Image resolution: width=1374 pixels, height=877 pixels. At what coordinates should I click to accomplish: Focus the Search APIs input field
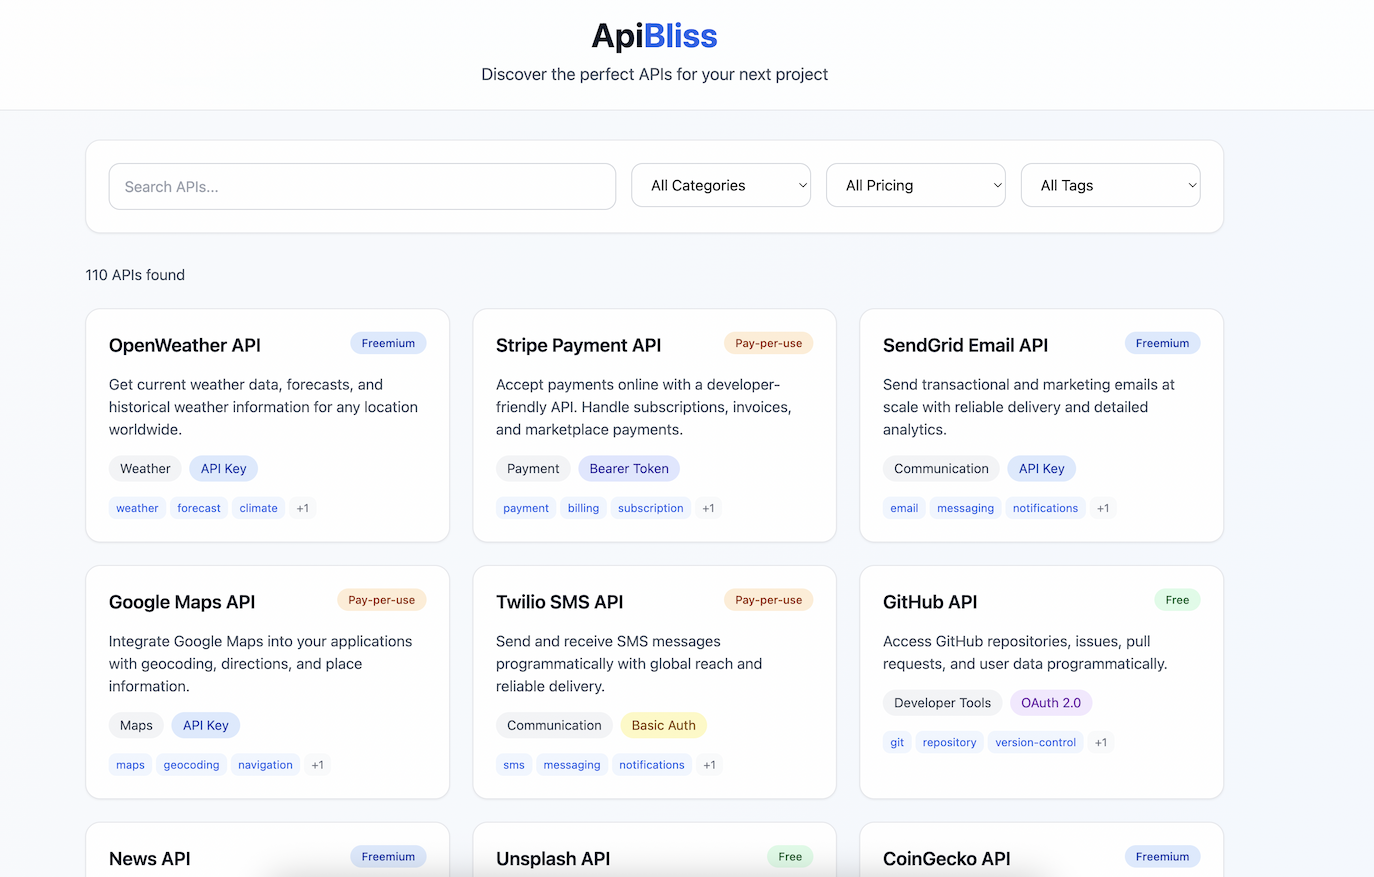(x=362, y=187)
